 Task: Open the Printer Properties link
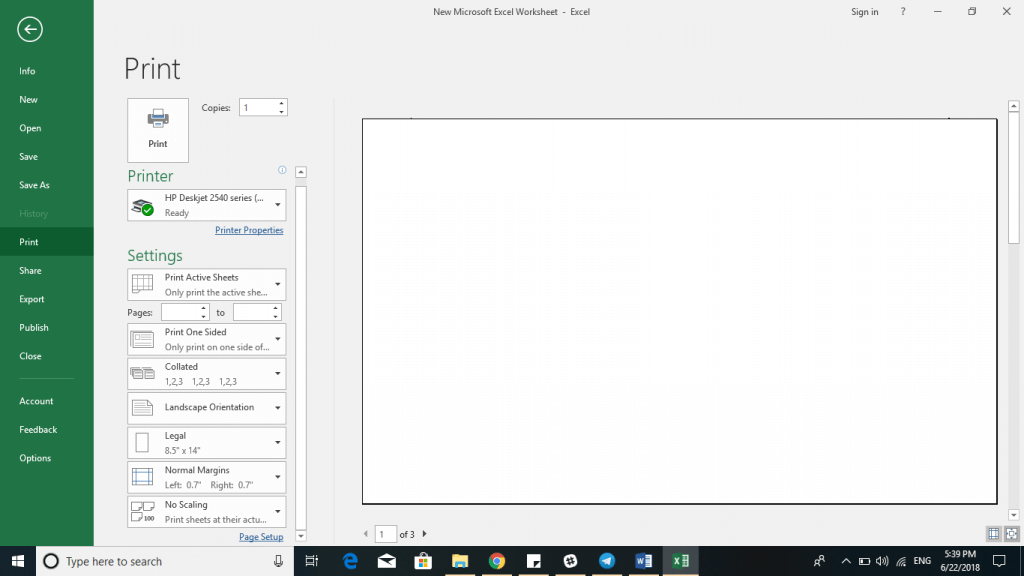(x=249, y=230)
